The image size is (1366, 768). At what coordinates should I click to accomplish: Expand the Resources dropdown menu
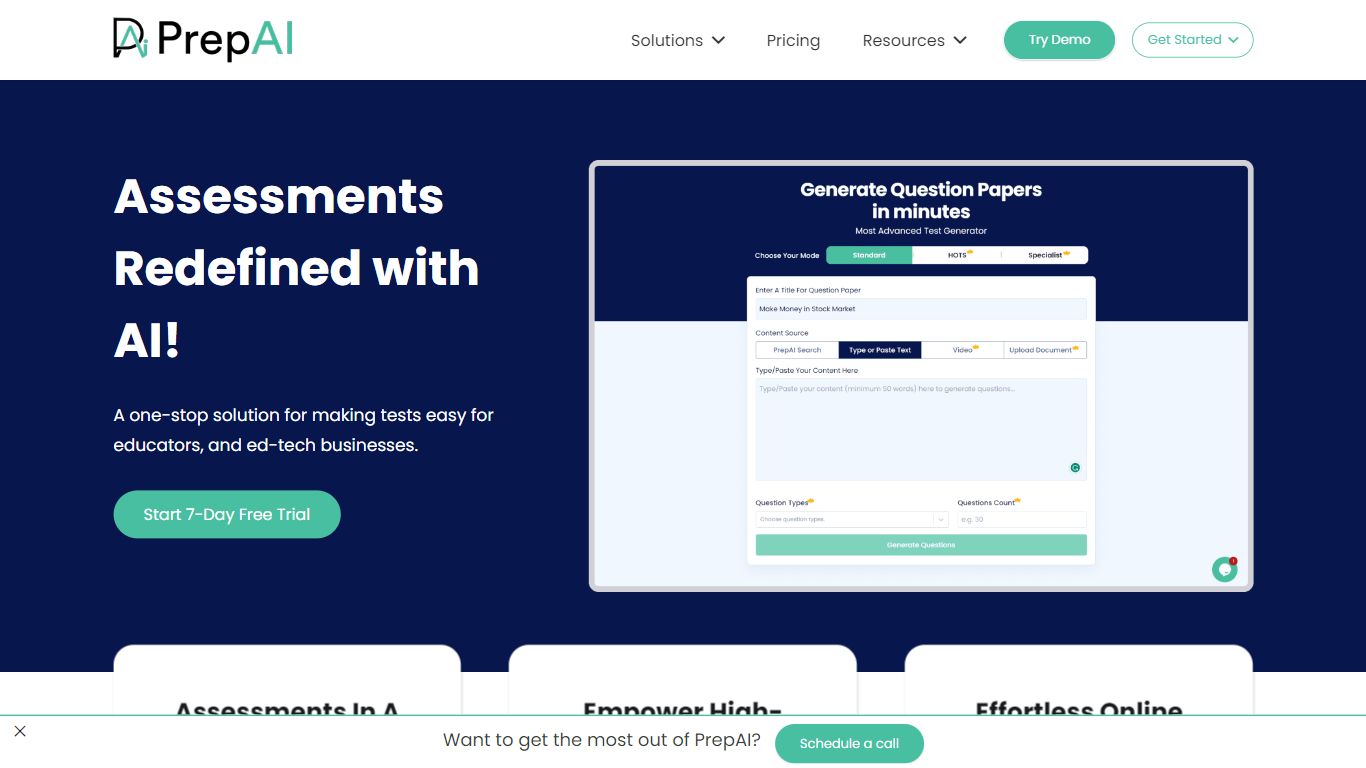[914, 40]
